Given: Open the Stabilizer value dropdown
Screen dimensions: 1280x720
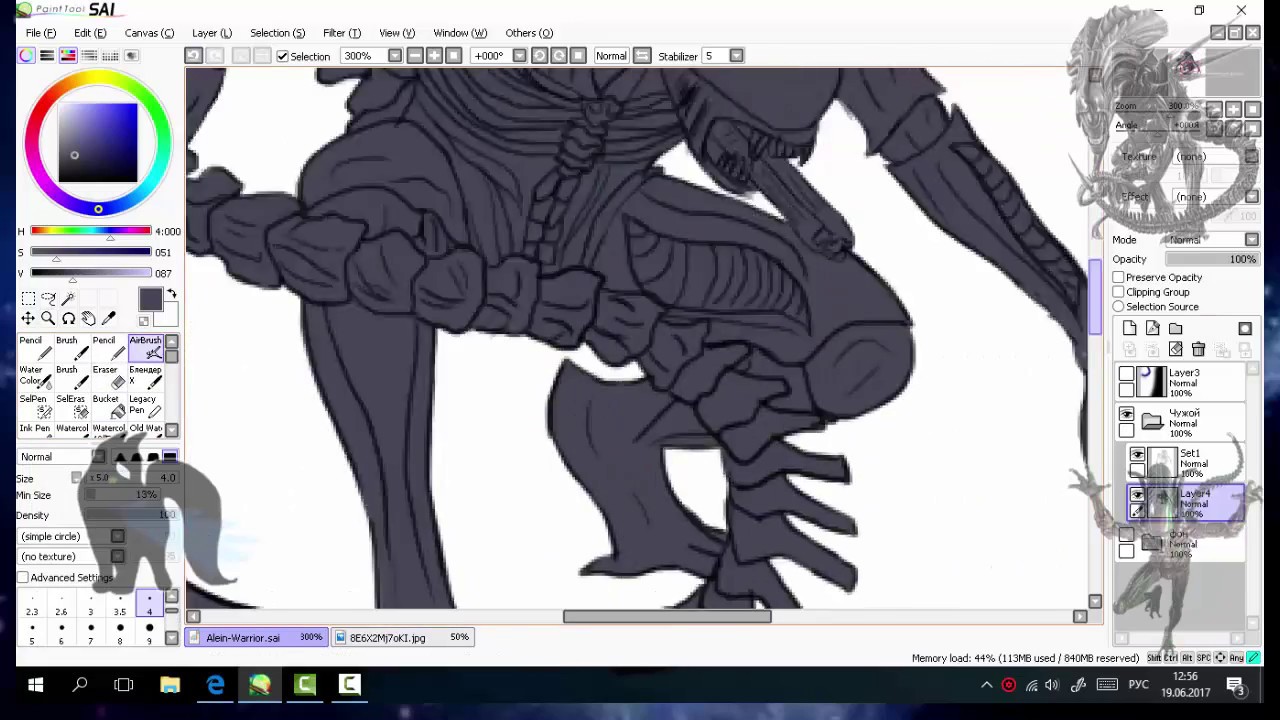Looking at the screenshot, I should click(x=736, y=56).
